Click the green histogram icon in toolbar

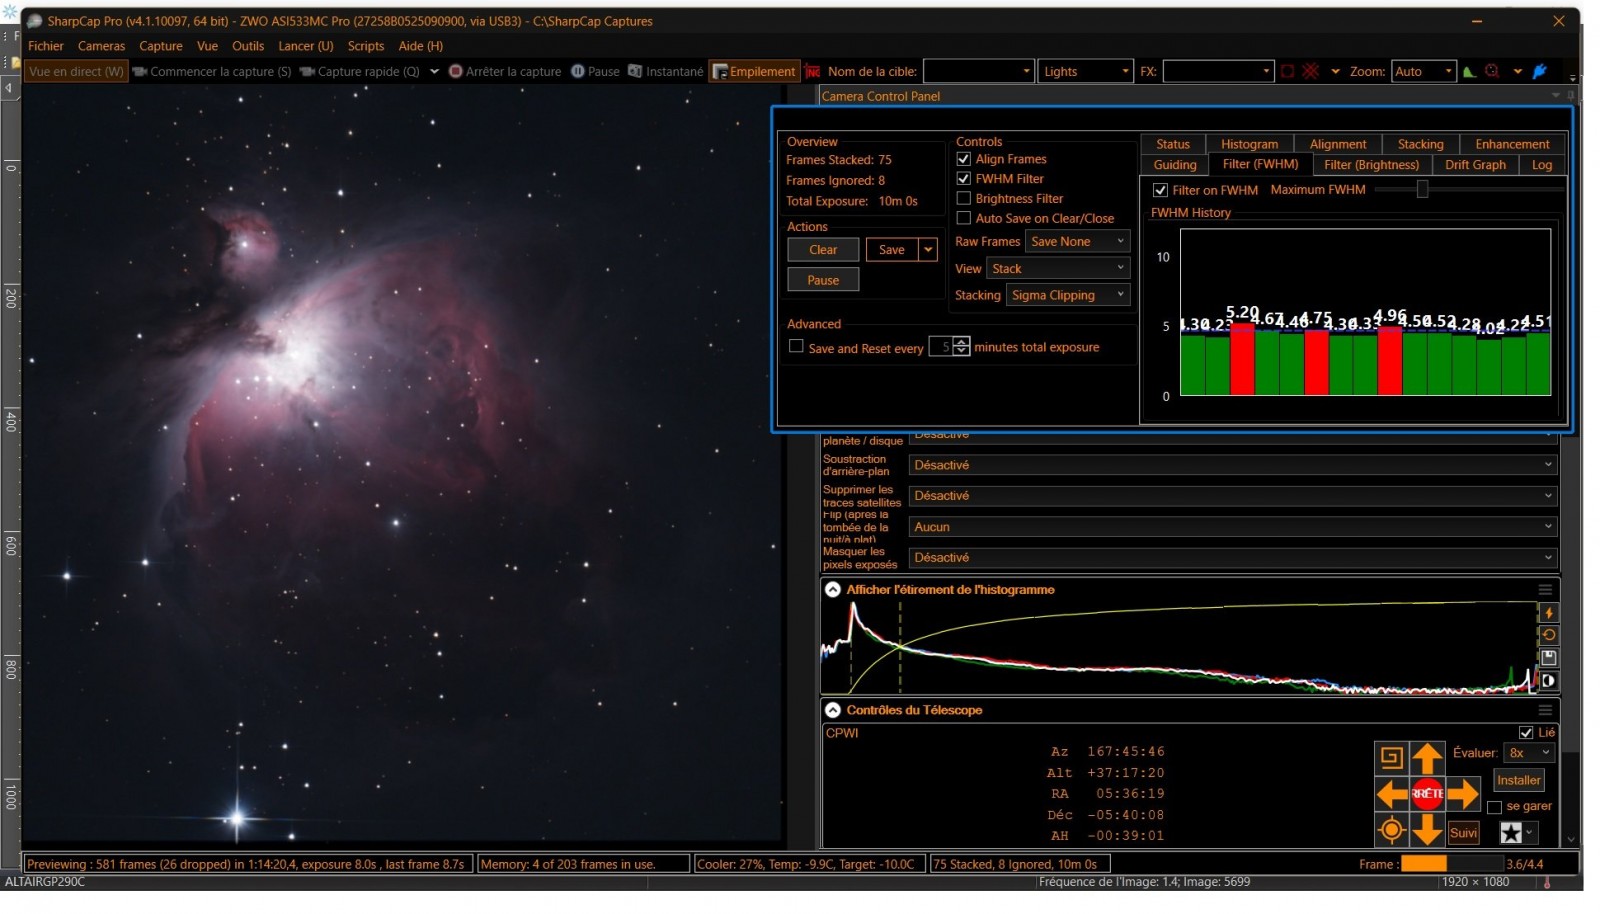tap(1469, 72)
